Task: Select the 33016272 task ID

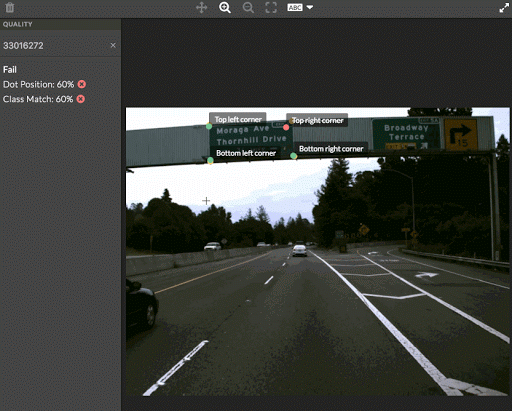Action: click(23, 46)
